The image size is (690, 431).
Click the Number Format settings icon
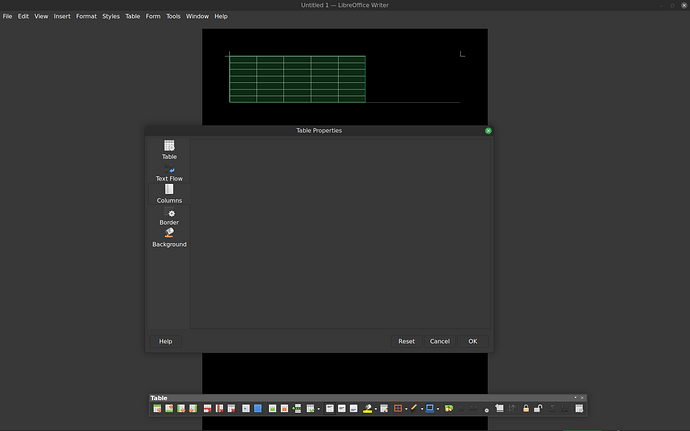(487, 410)
